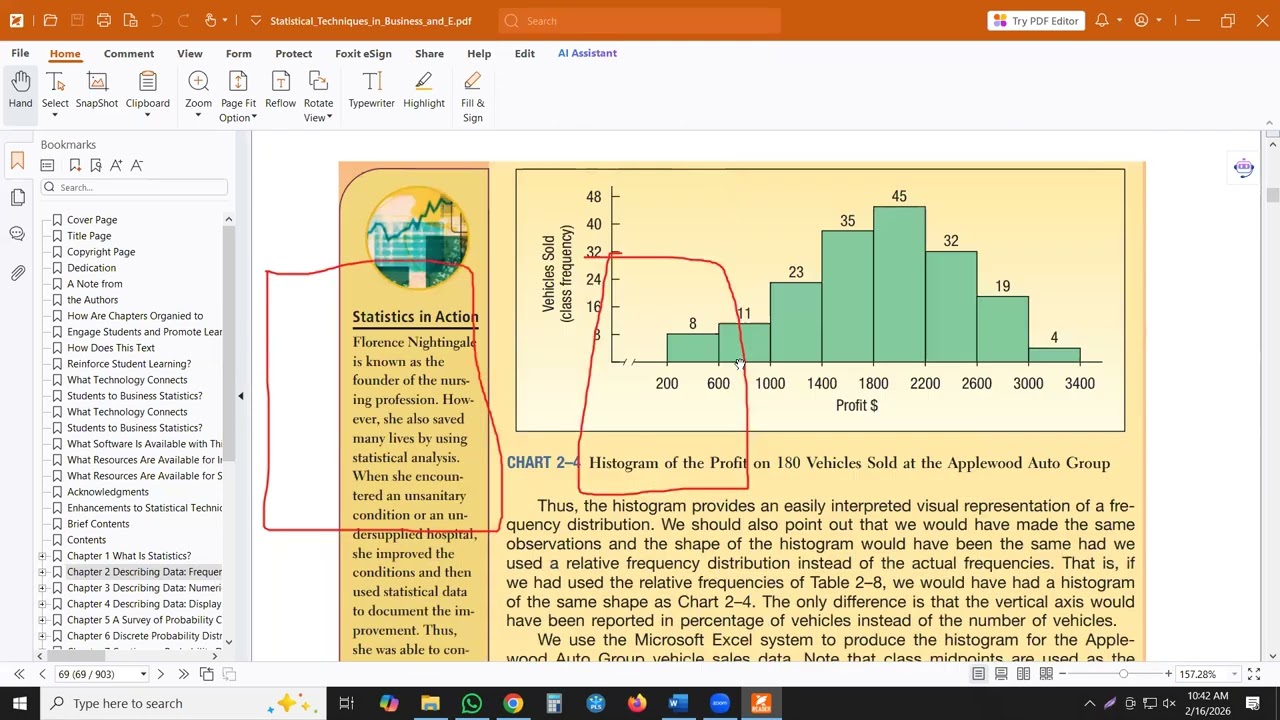The width and height of the screenshot is (1280, 720).
Task: Open the Fill & Sign tool
Action: click(x=473, y=96)
